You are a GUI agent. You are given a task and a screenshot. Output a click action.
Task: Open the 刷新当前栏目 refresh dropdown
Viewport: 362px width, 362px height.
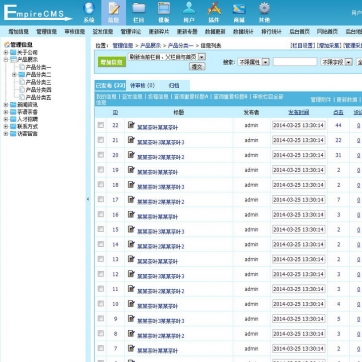167,56
